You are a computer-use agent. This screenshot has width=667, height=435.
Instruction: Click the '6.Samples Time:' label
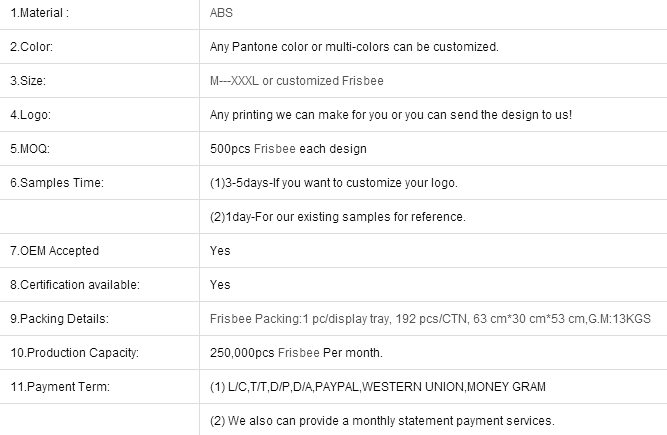coord(56,183)
